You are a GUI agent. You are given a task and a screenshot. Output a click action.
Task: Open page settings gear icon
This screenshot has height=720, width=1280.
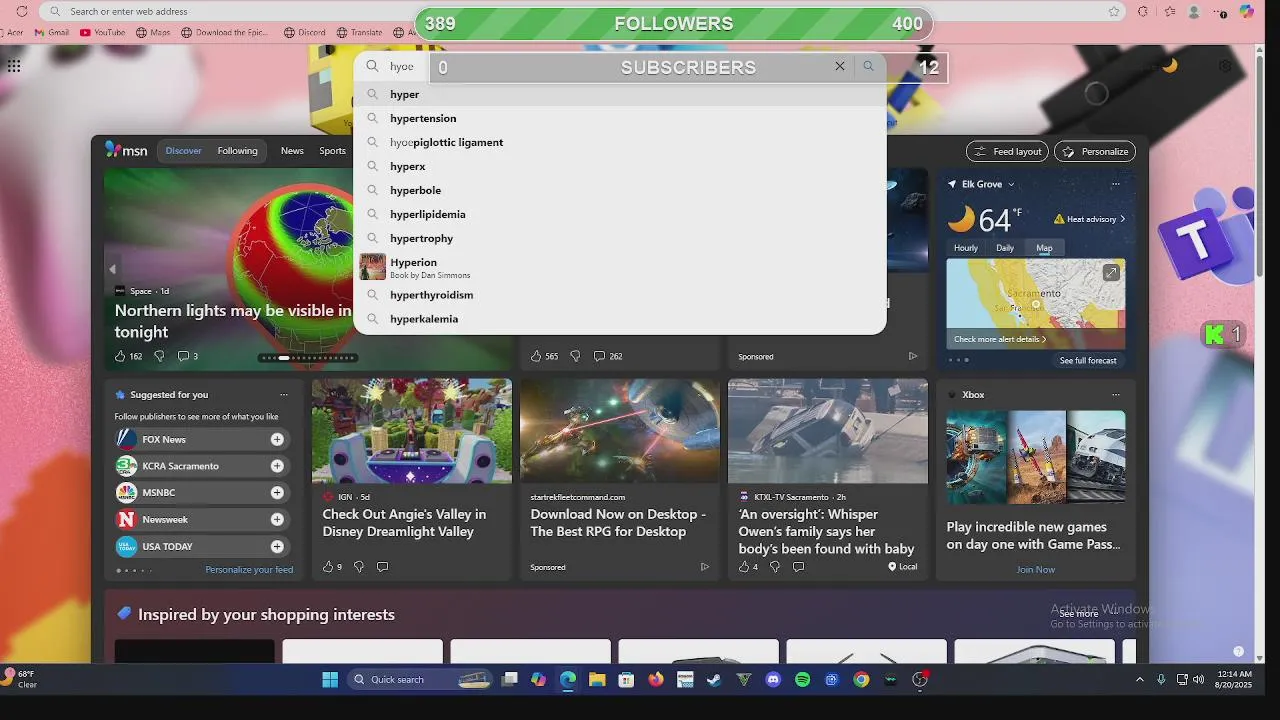pyautogui.click(x=1225, y=66)
